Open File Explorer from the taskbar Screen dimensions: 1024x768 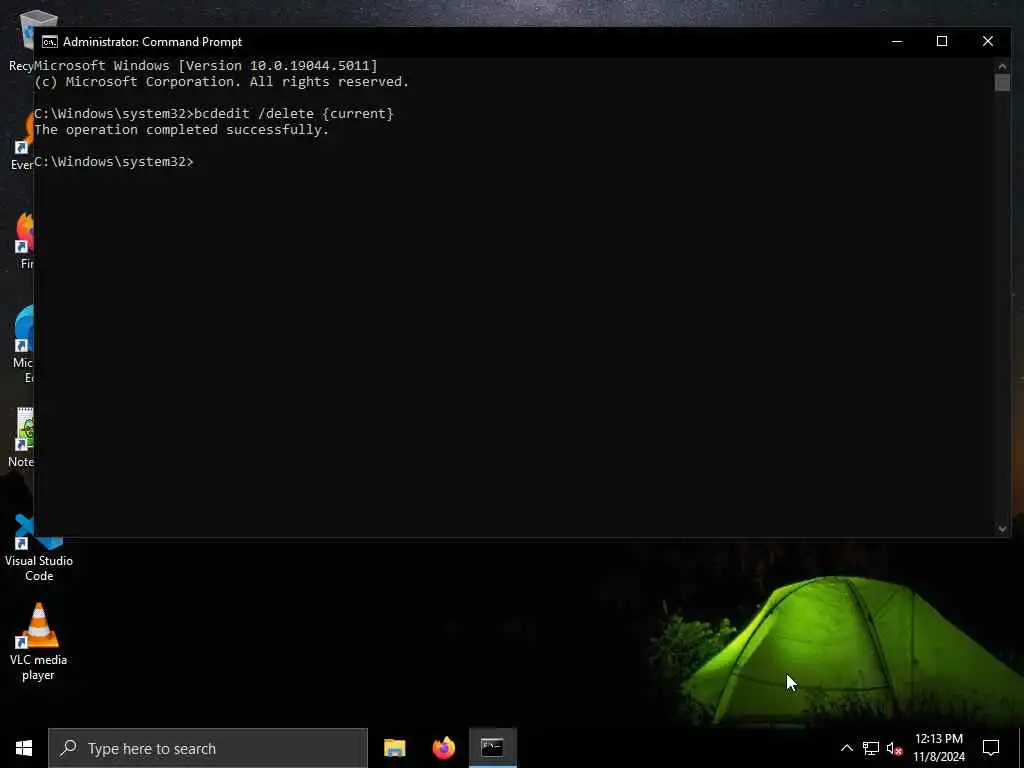pos(394,748)
